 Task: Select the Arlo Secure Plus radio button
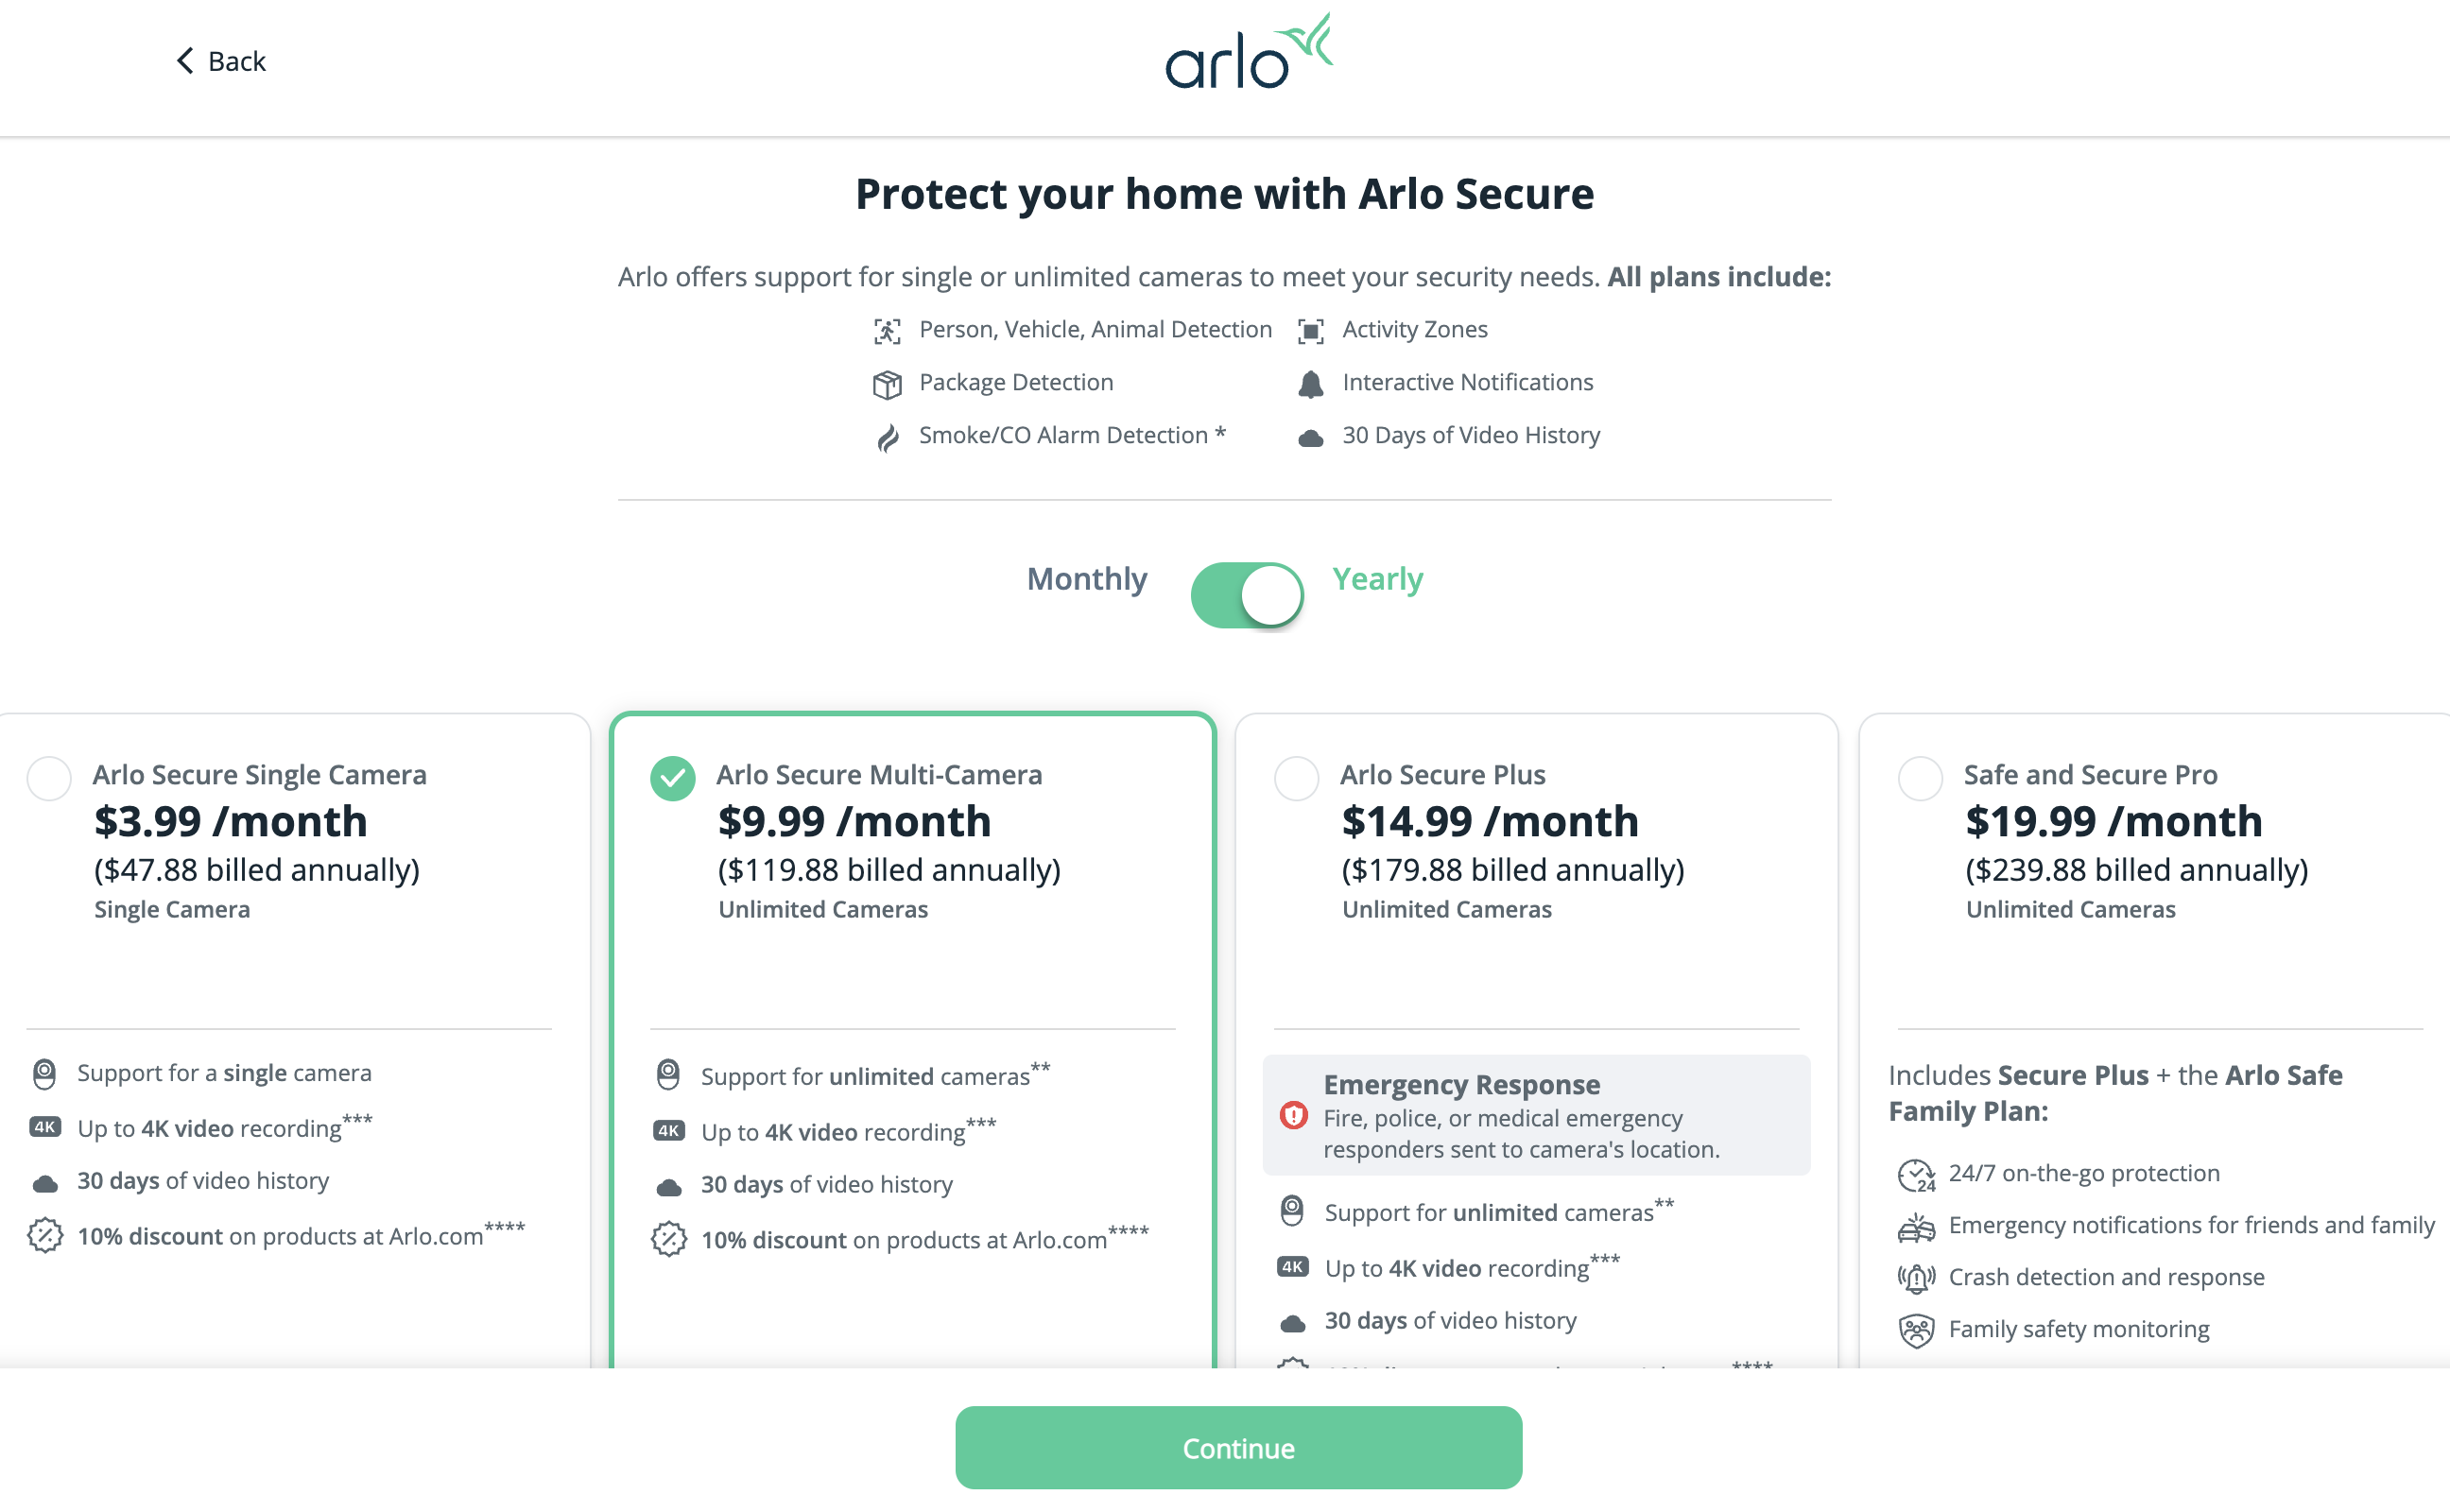1297,778
